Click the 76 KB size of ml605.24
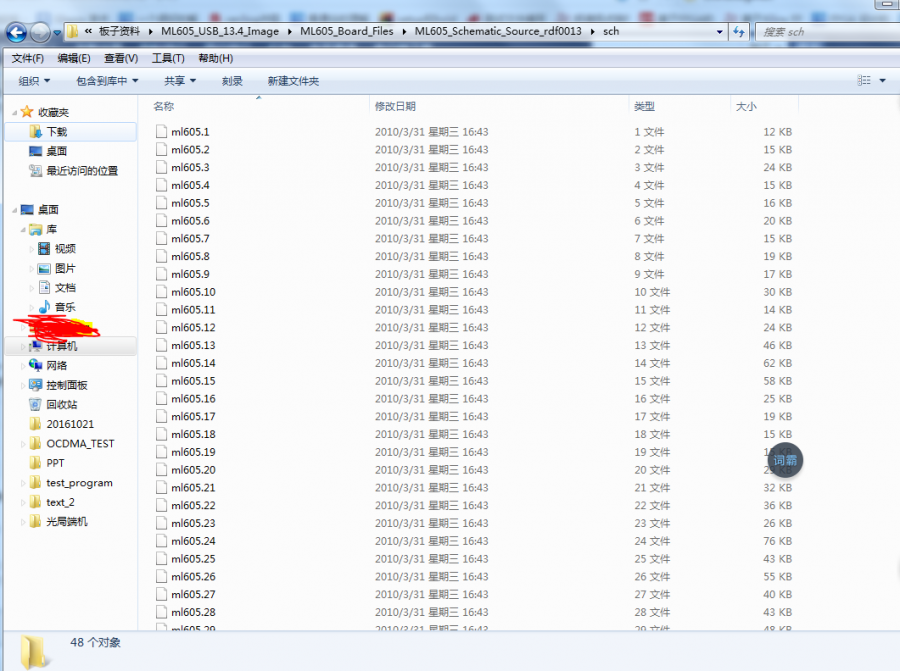900x671 pixels. tap(777, 541)
